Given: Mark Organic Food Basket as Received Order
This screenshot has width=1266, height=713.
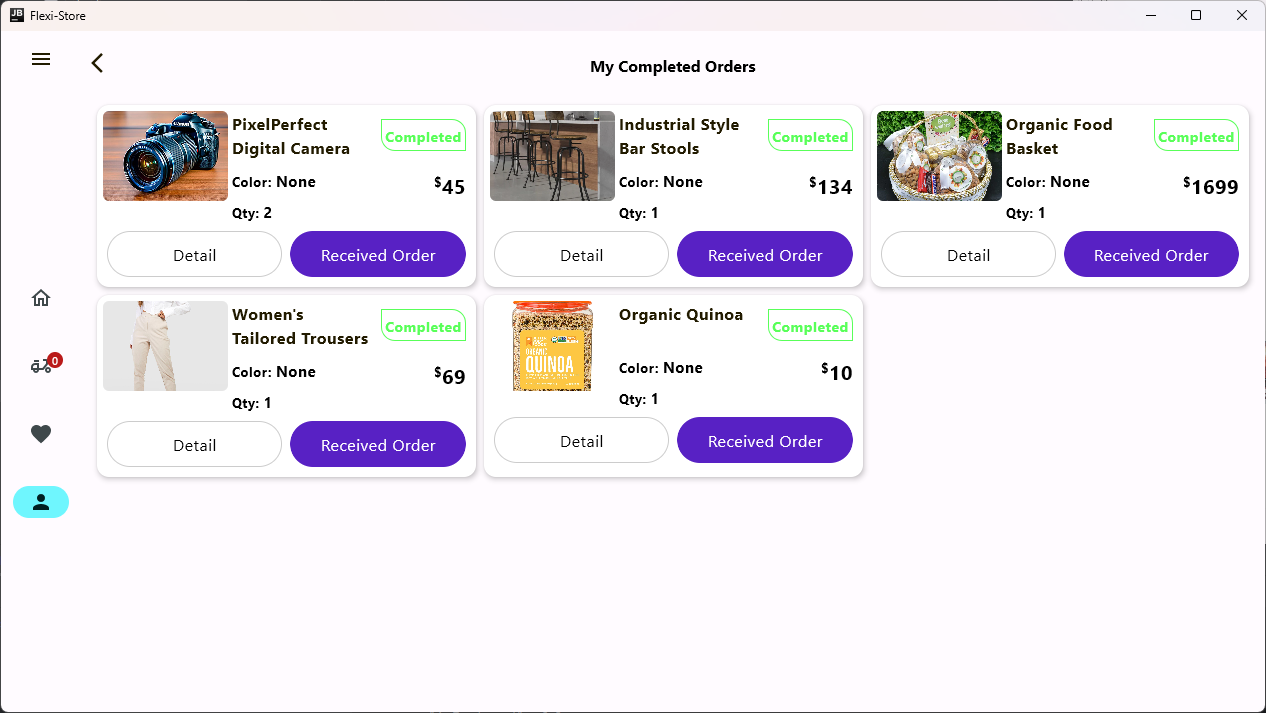Looking at the screenshot, I should point(1151,255).
